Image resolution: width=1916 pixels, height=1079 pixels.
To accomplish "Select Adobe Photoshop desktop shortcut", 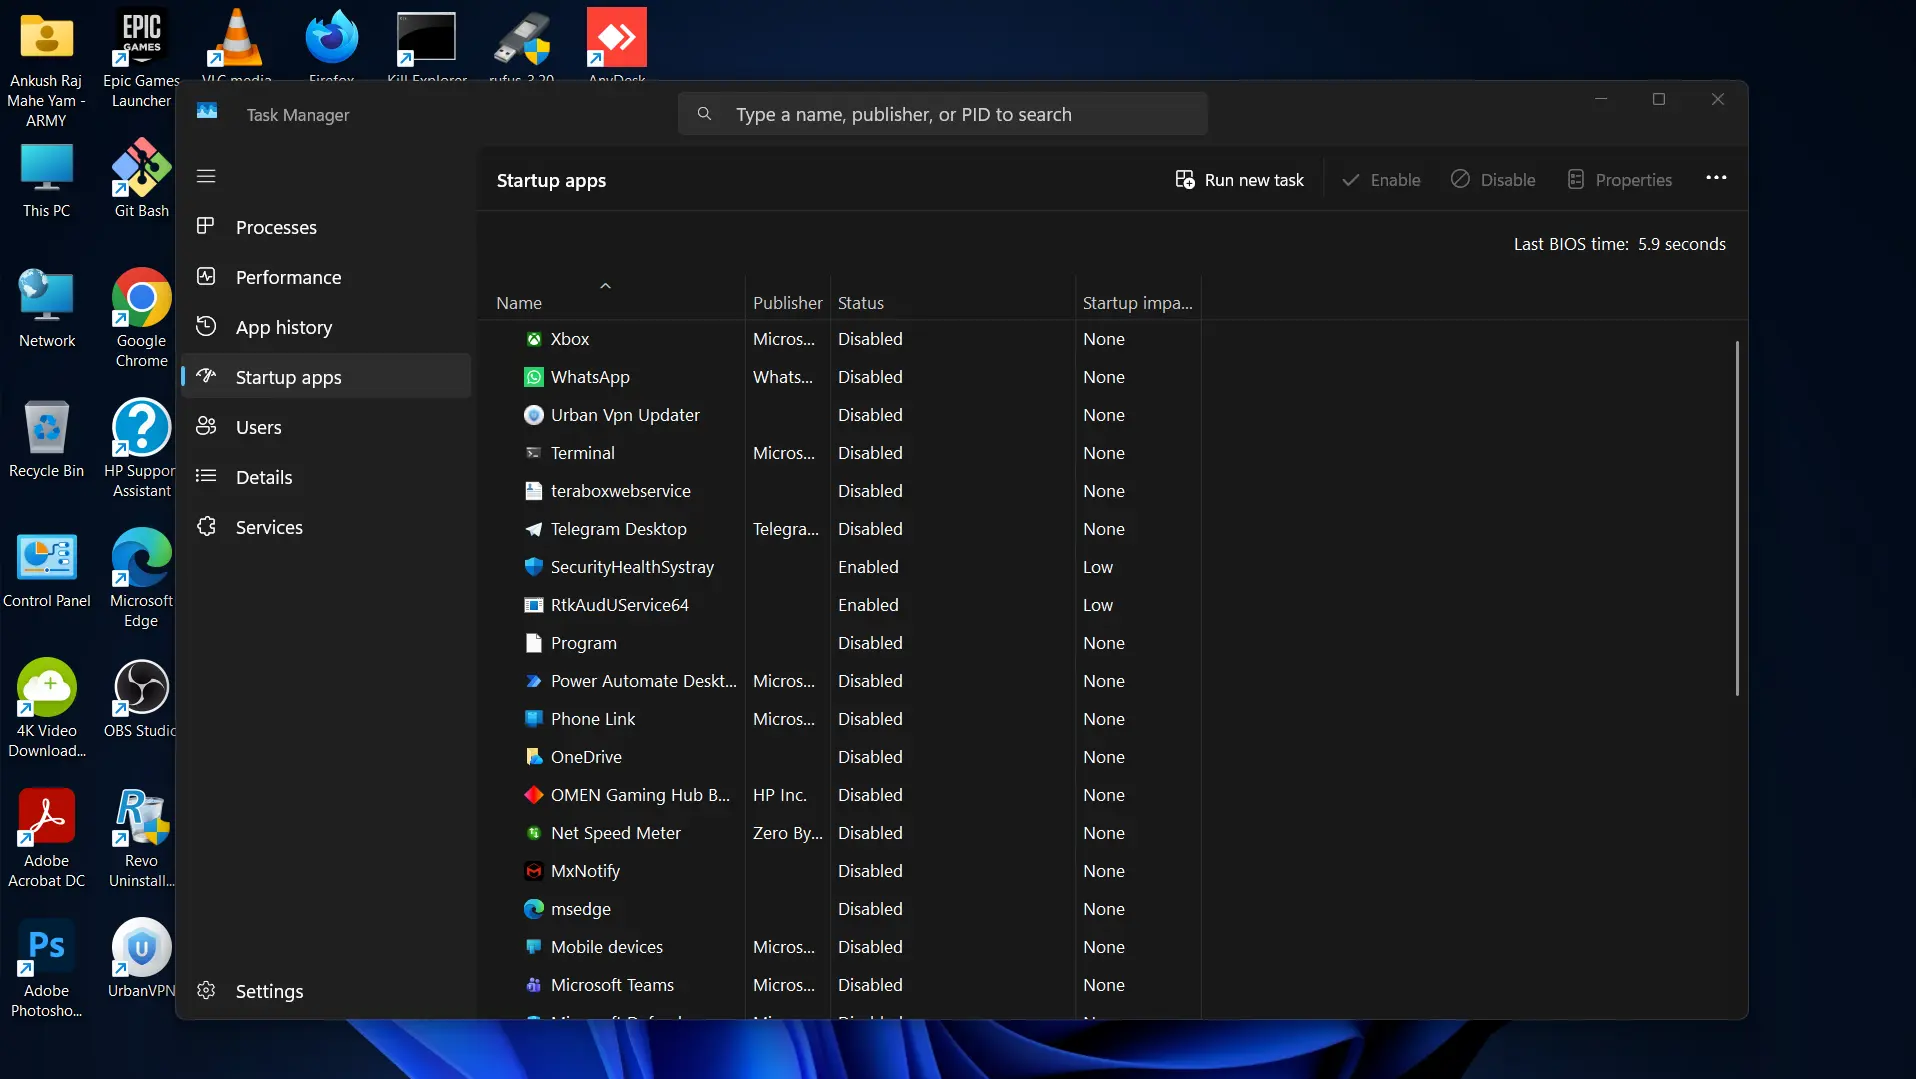I will [46, 968].
